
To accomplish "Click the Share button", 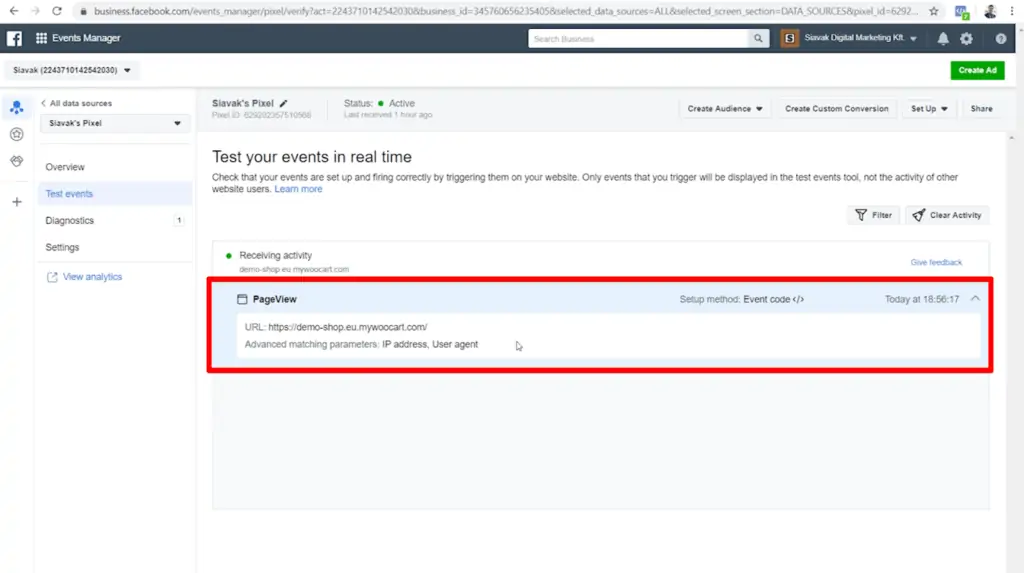I will [981, 108].
